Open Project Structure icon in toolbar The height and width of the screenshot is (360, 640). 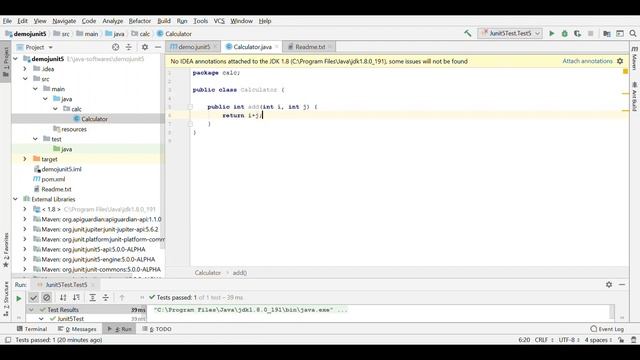607,33
